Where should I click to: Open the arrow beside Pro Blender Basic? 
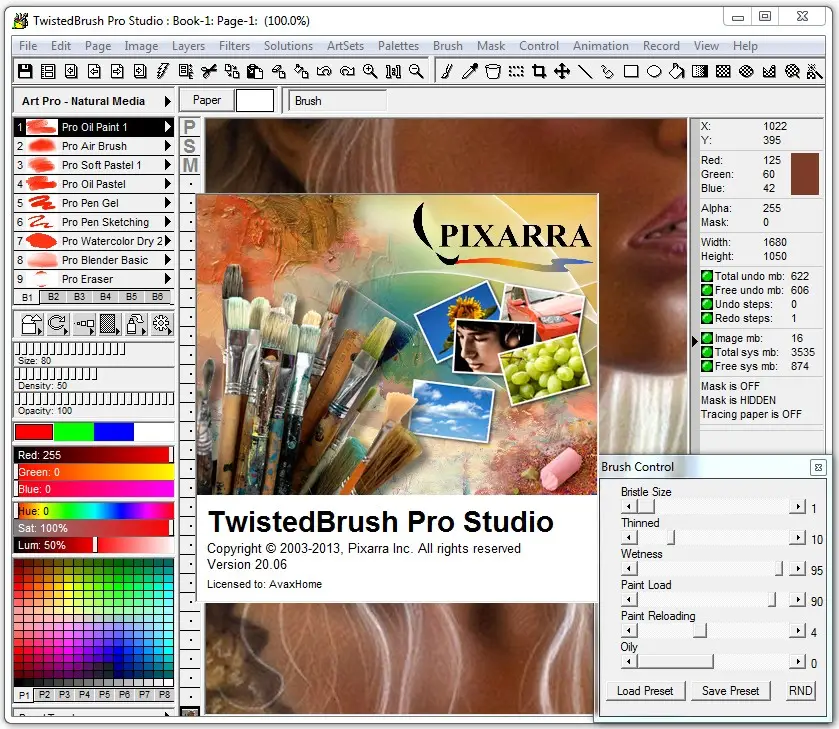[x=167, y=260]
